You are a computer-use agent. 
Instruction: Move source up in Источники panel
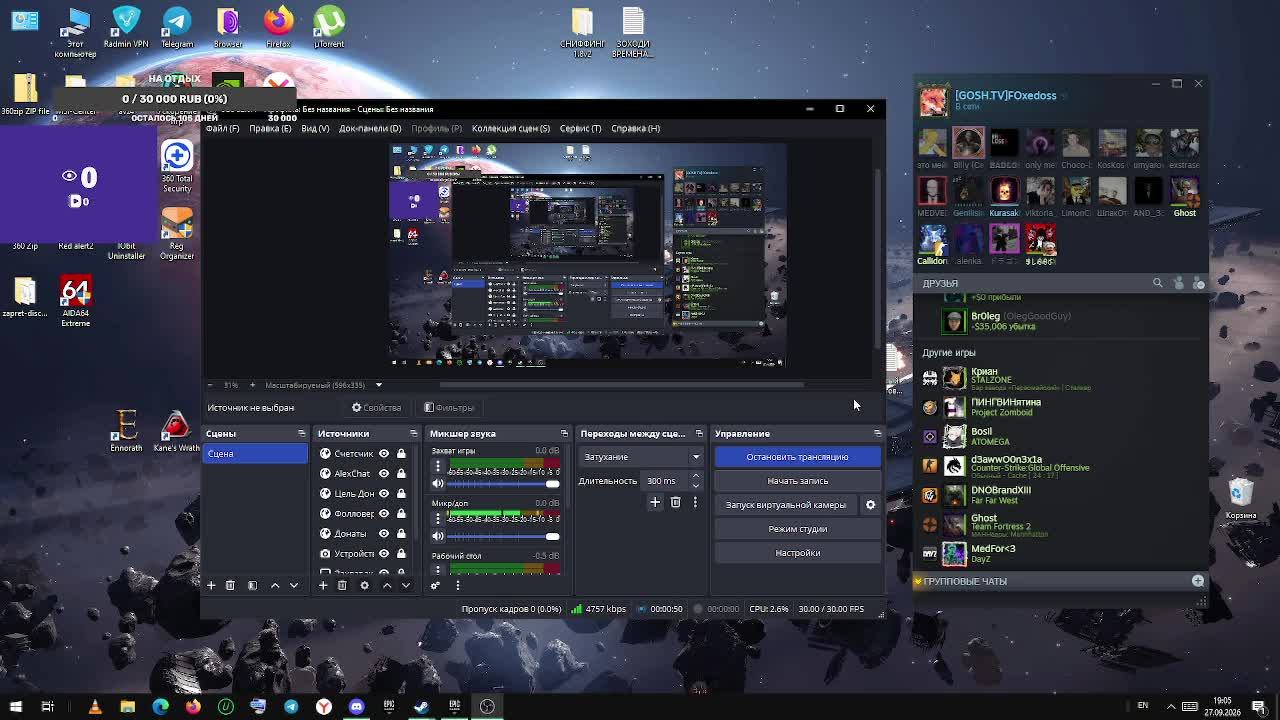click(x=387, y=585)
